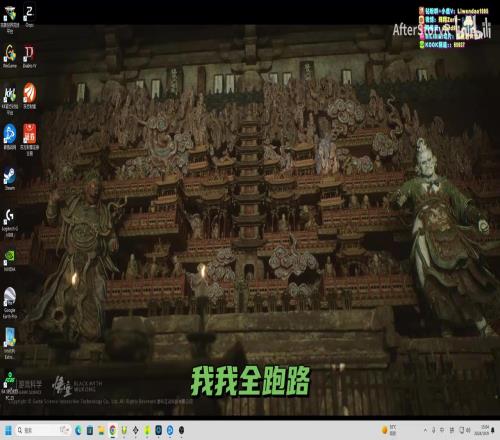Open the weather widget on the taskbar

[389, 430]
